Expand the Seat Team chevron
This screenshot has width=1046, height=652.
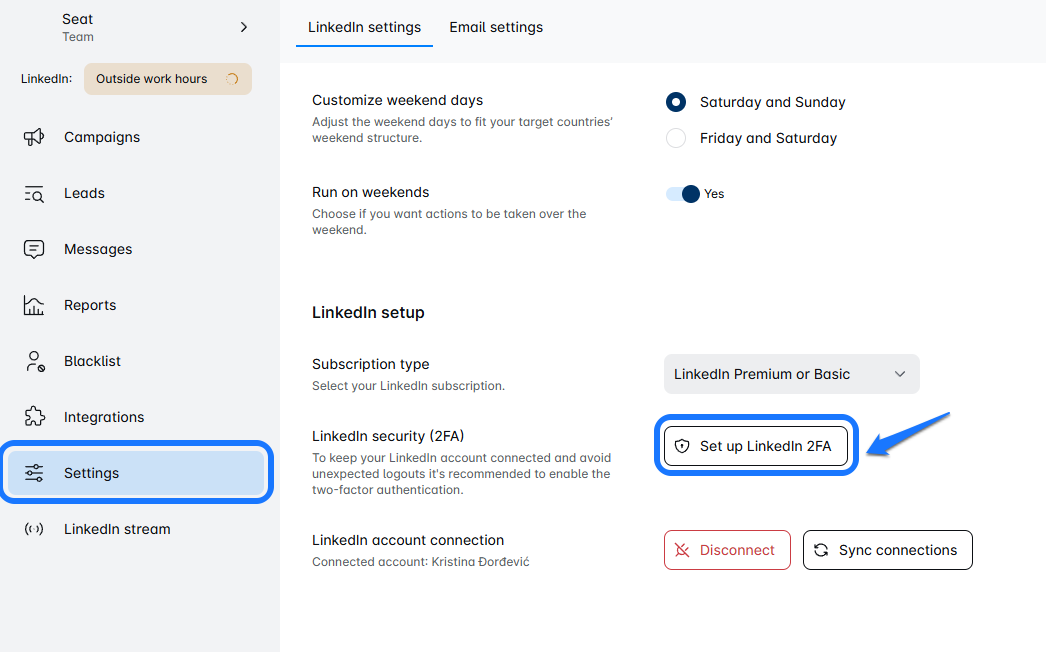pos(244,27)
